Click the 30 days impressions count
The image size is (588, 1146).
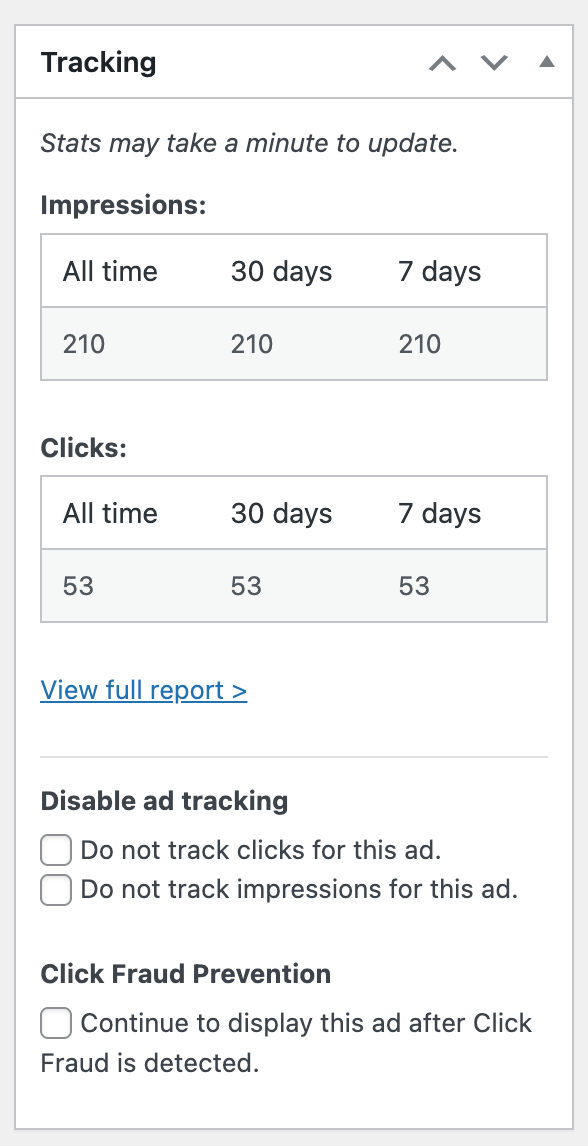[251, 344]
